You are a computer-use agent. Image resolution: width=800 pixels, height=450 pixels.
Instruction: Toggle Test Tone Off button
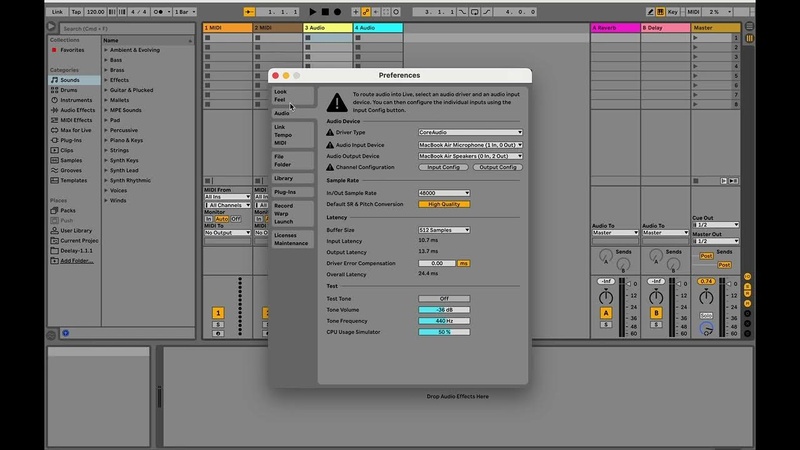click(444, 298)
